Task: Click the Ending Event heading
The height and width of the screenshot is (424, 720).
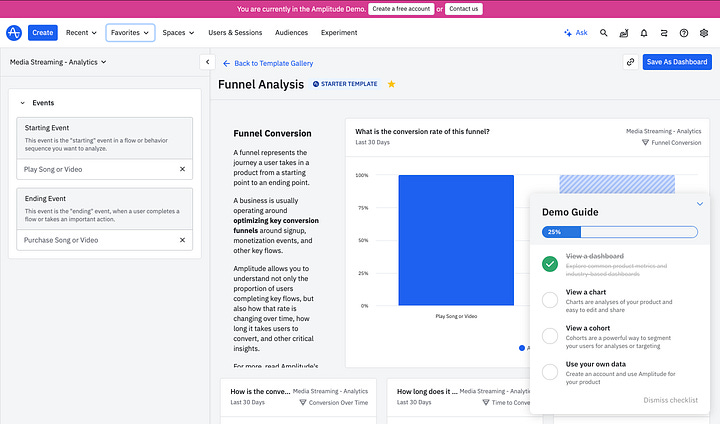Action: pyautogui.click(x=45, y=198)
